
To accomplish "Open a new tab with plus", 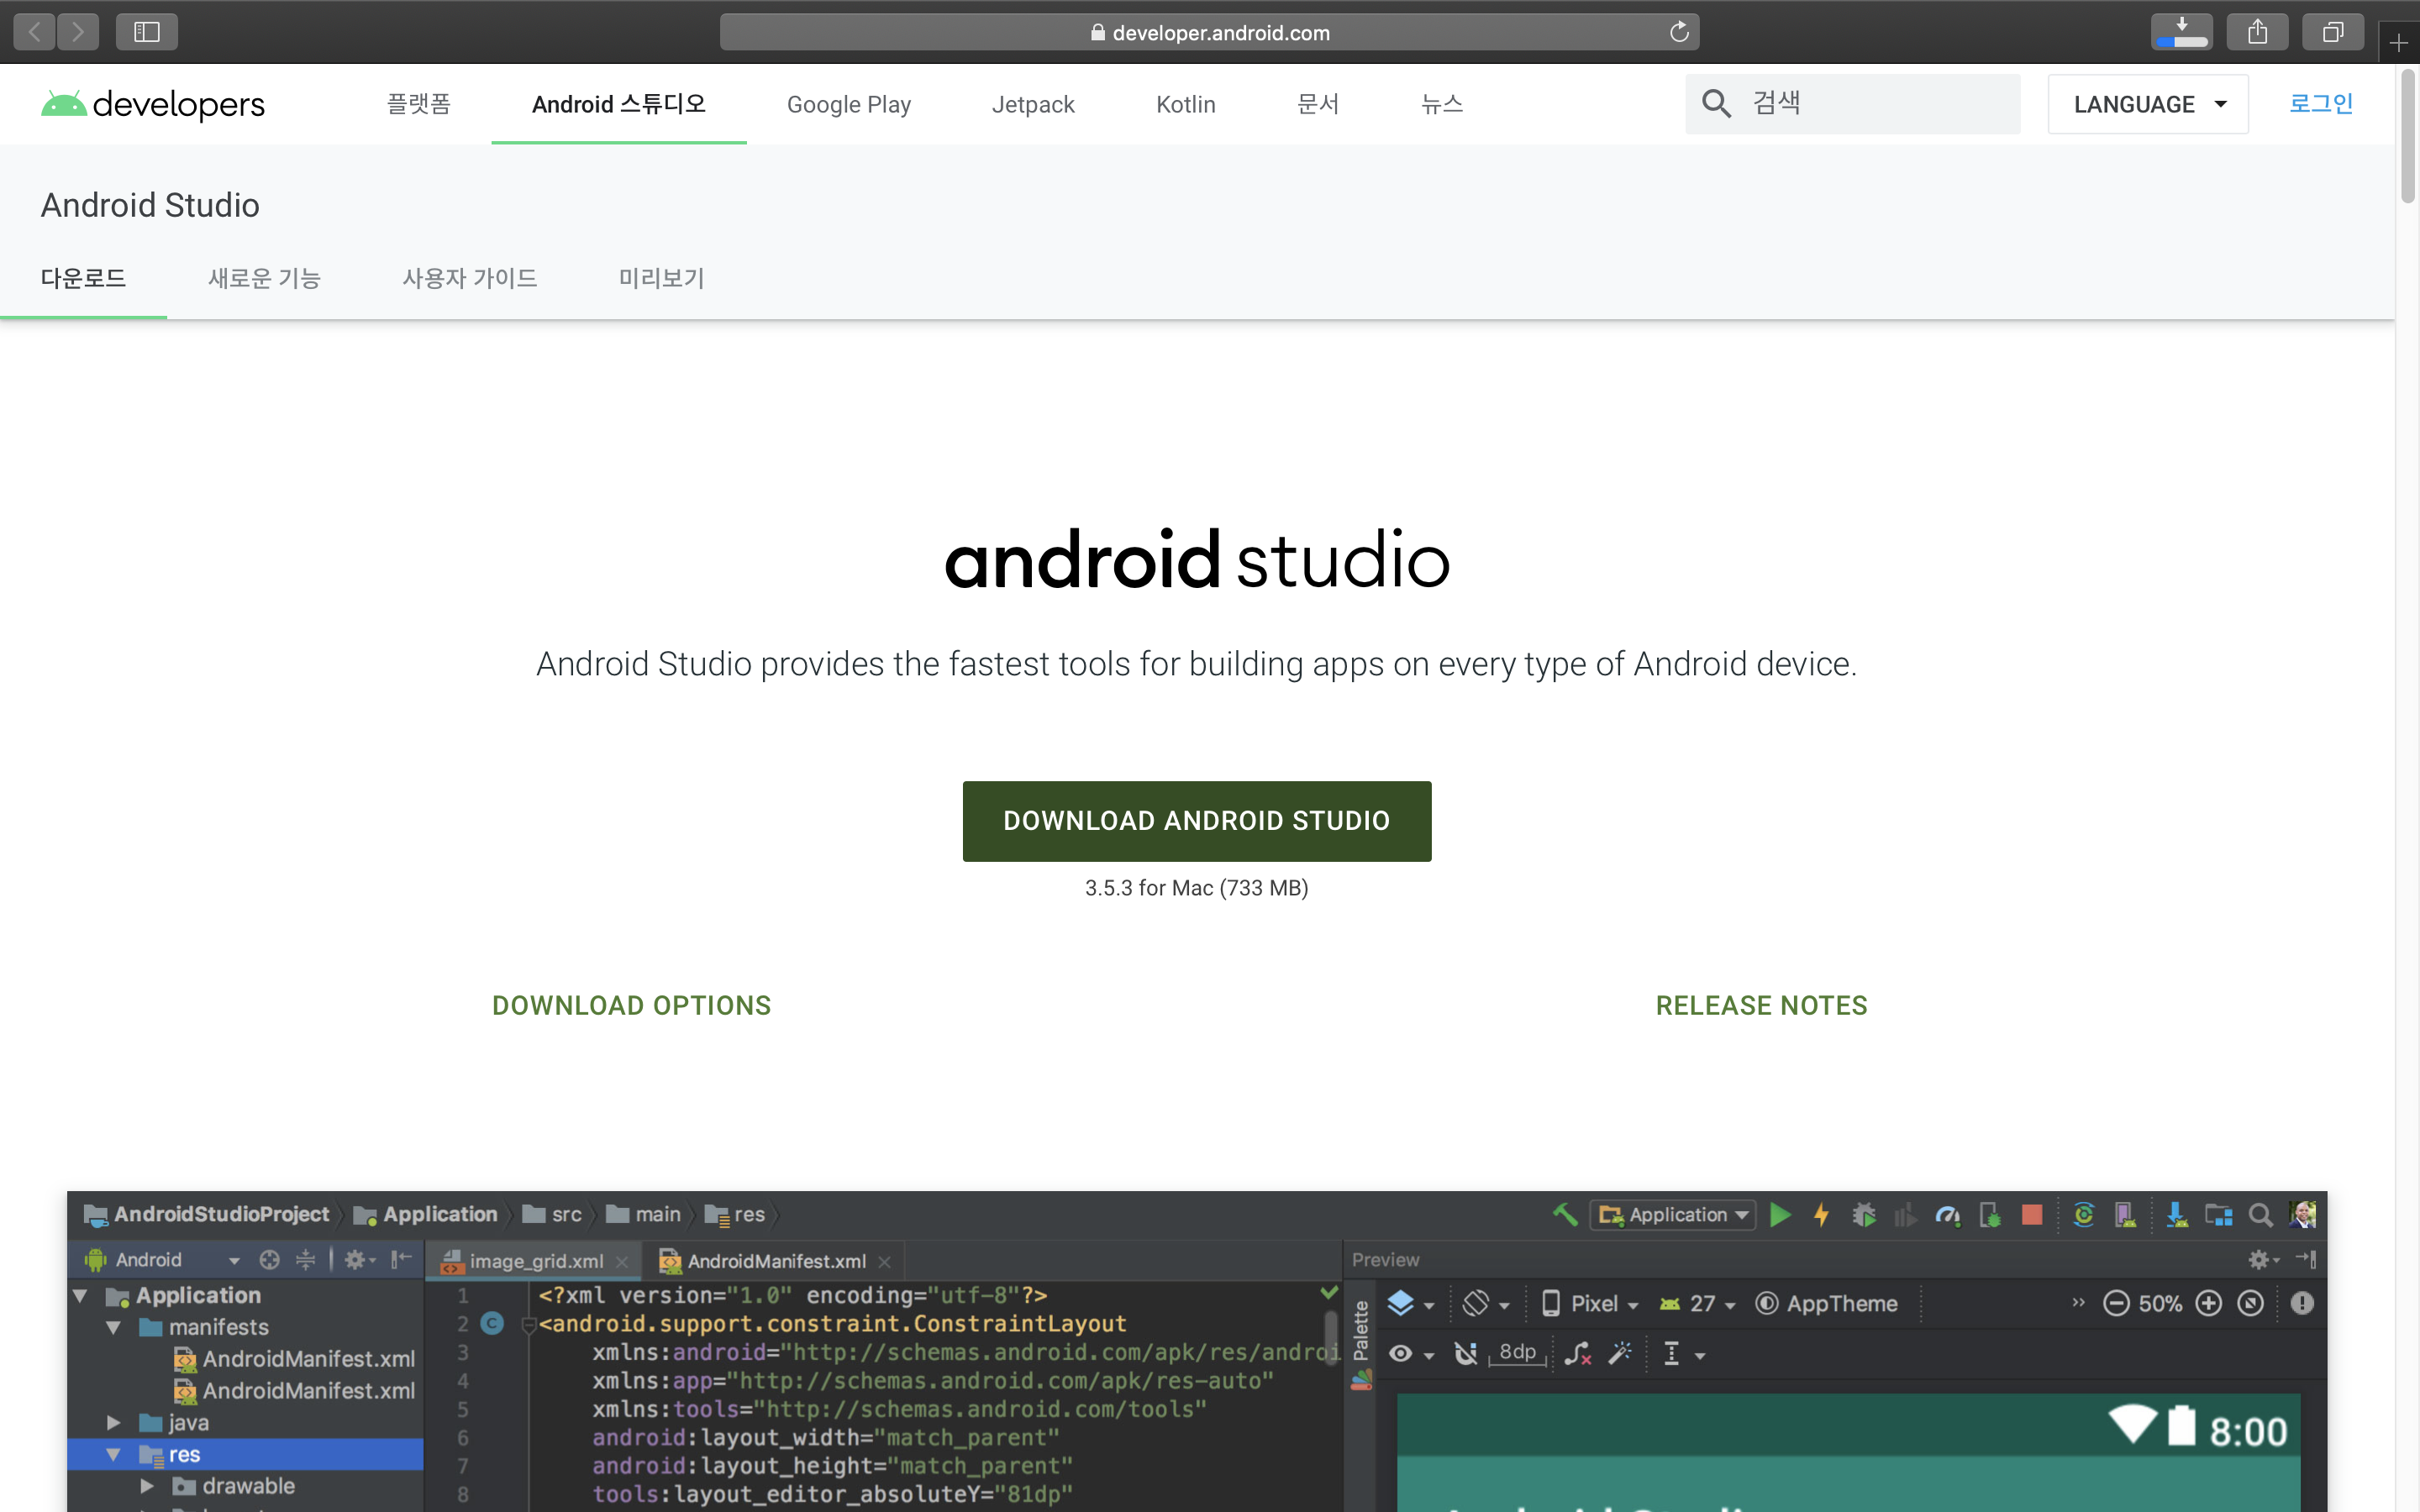I will [2399, 43].
